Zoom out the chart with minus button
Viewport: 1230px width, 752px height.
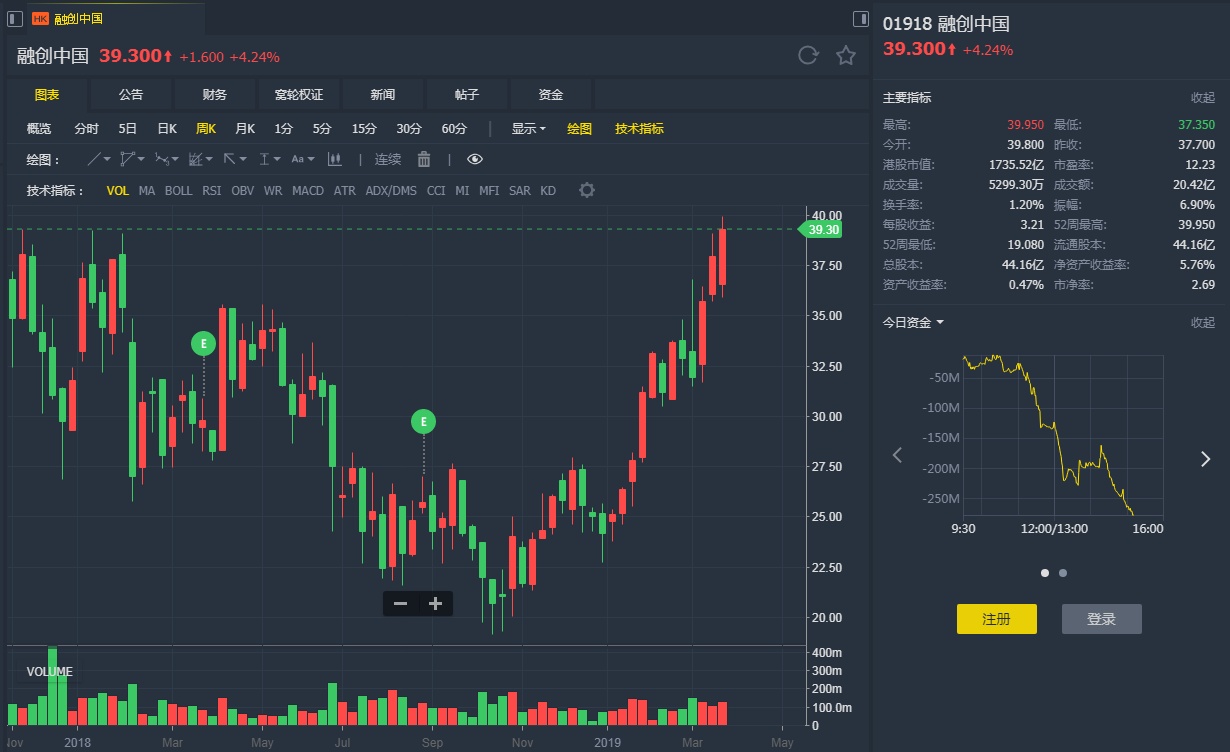(x=400, y=603)
